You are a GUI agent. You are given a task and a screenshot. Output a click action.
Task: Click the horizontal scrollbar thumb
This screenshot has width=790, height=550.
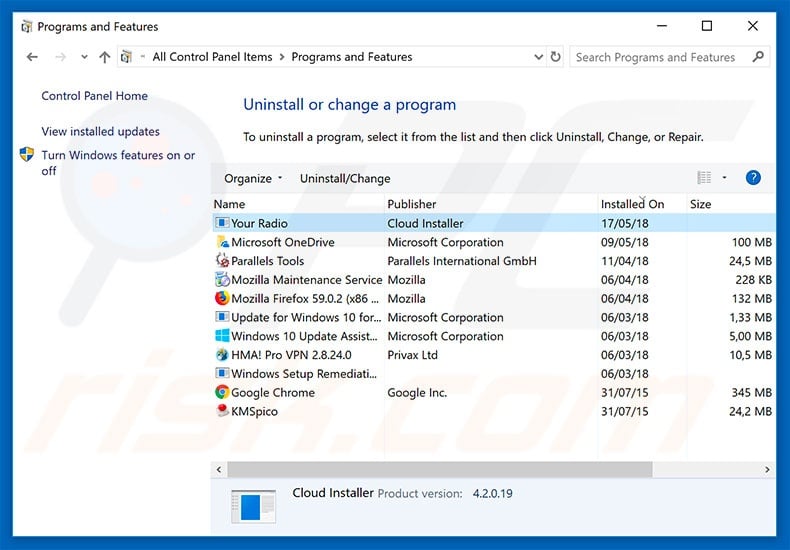440,469
